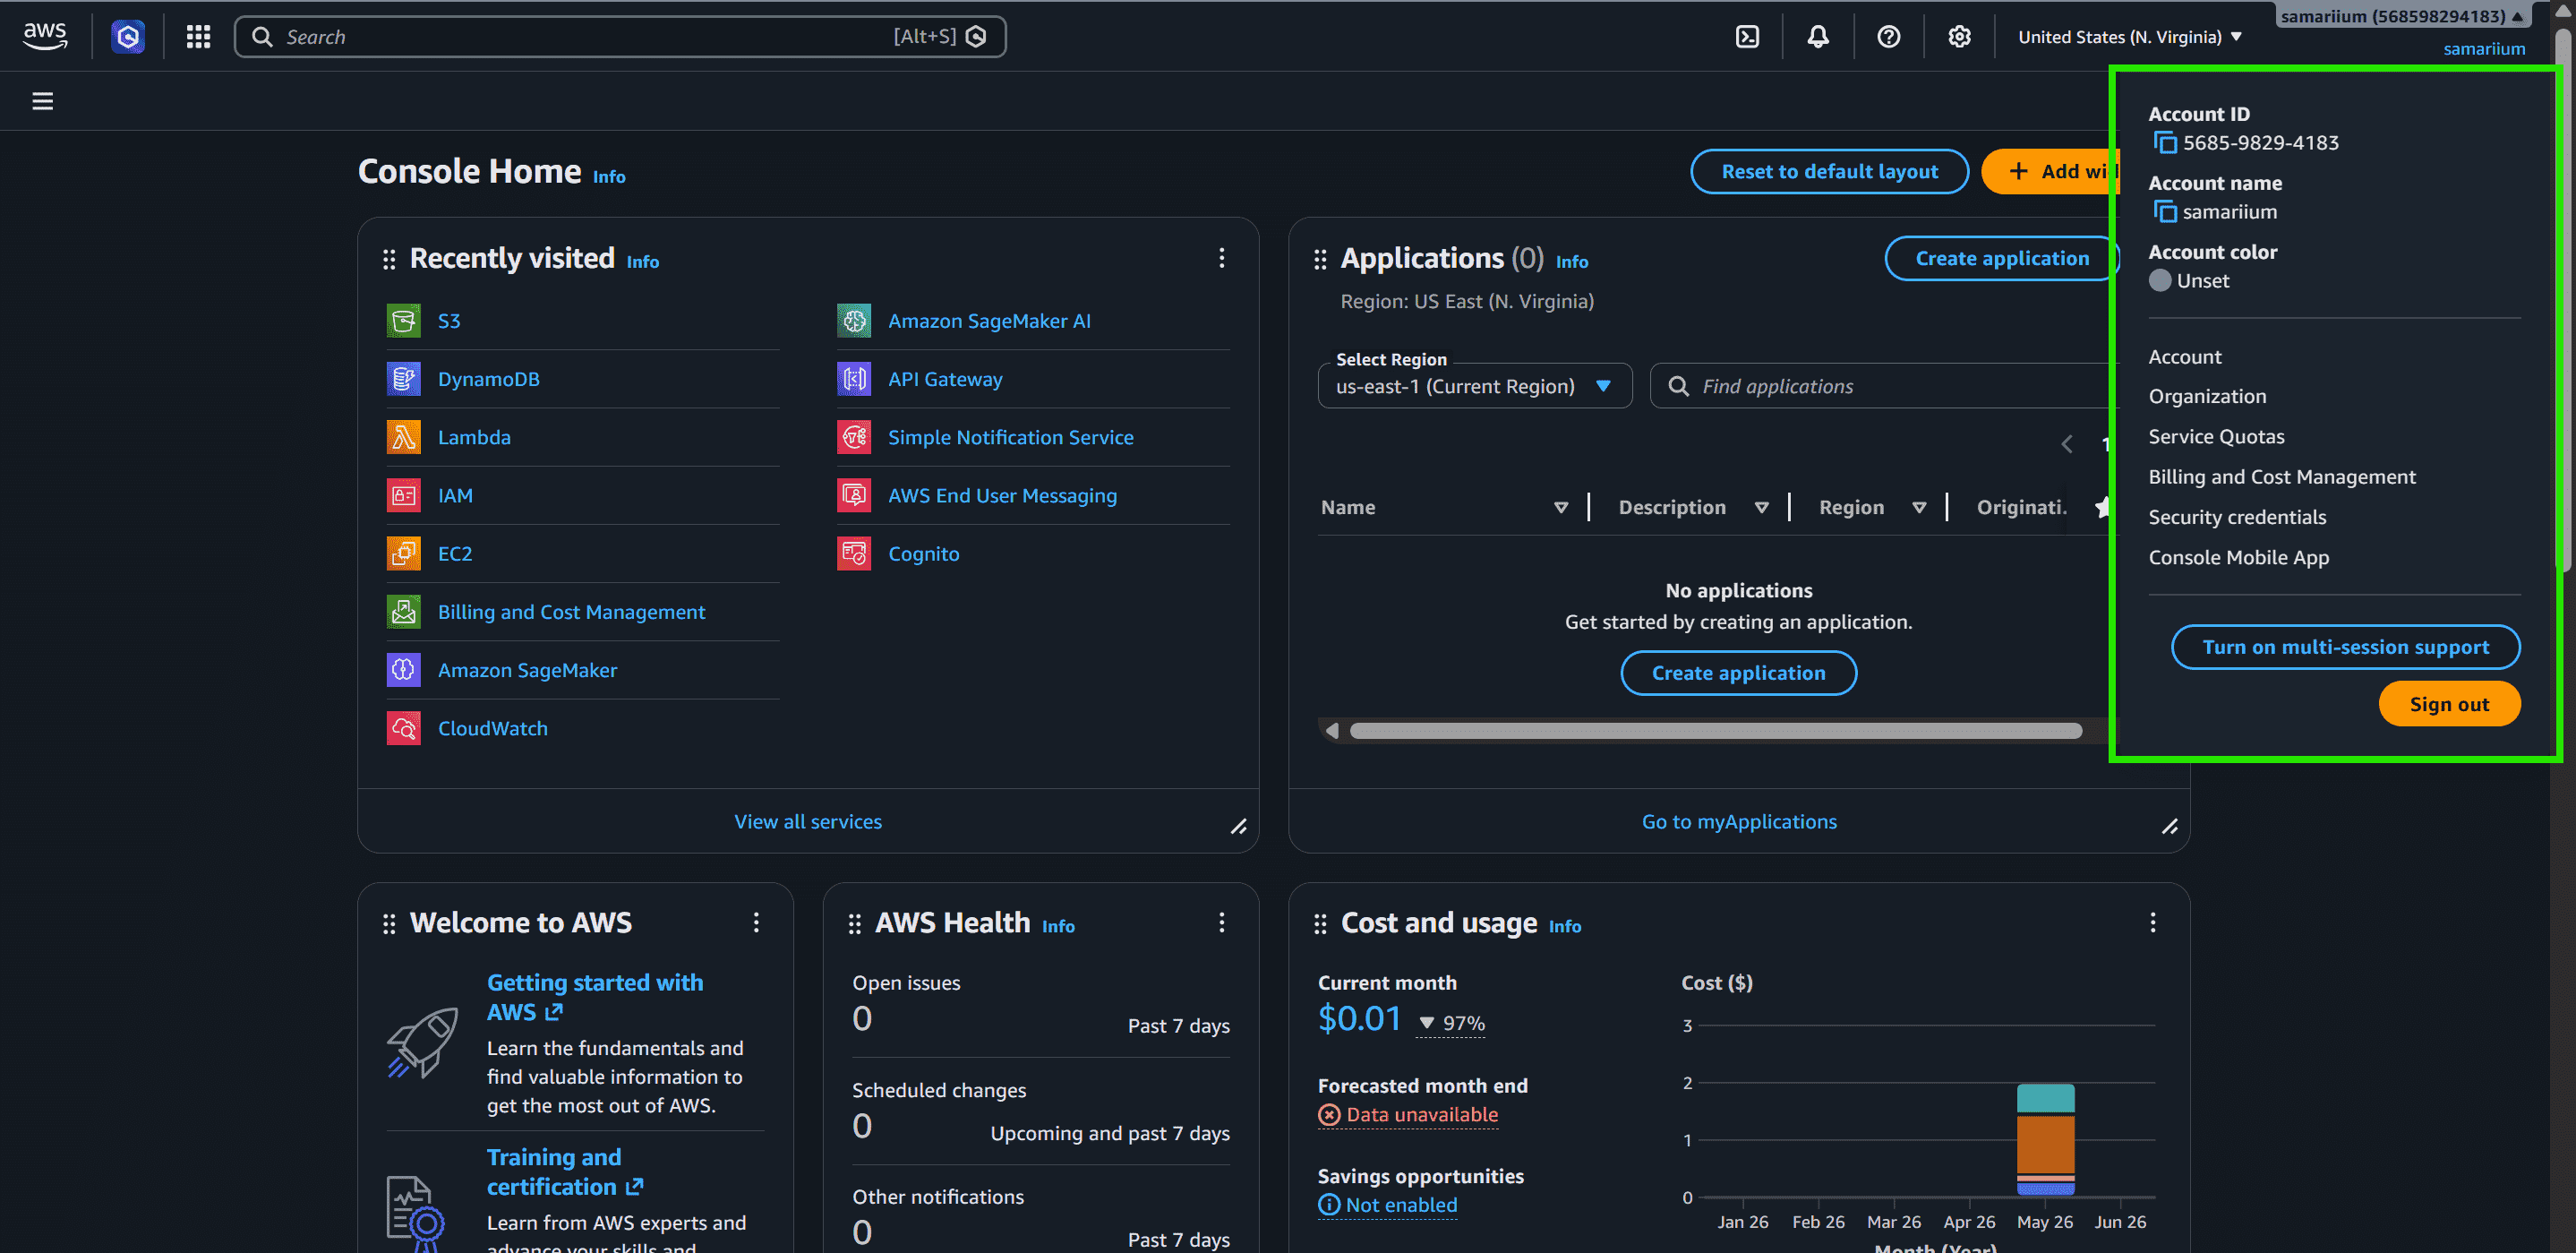Sort applications by Description column arrow
Screen dimensions: 2576x1253
[x=1761, y=508]
